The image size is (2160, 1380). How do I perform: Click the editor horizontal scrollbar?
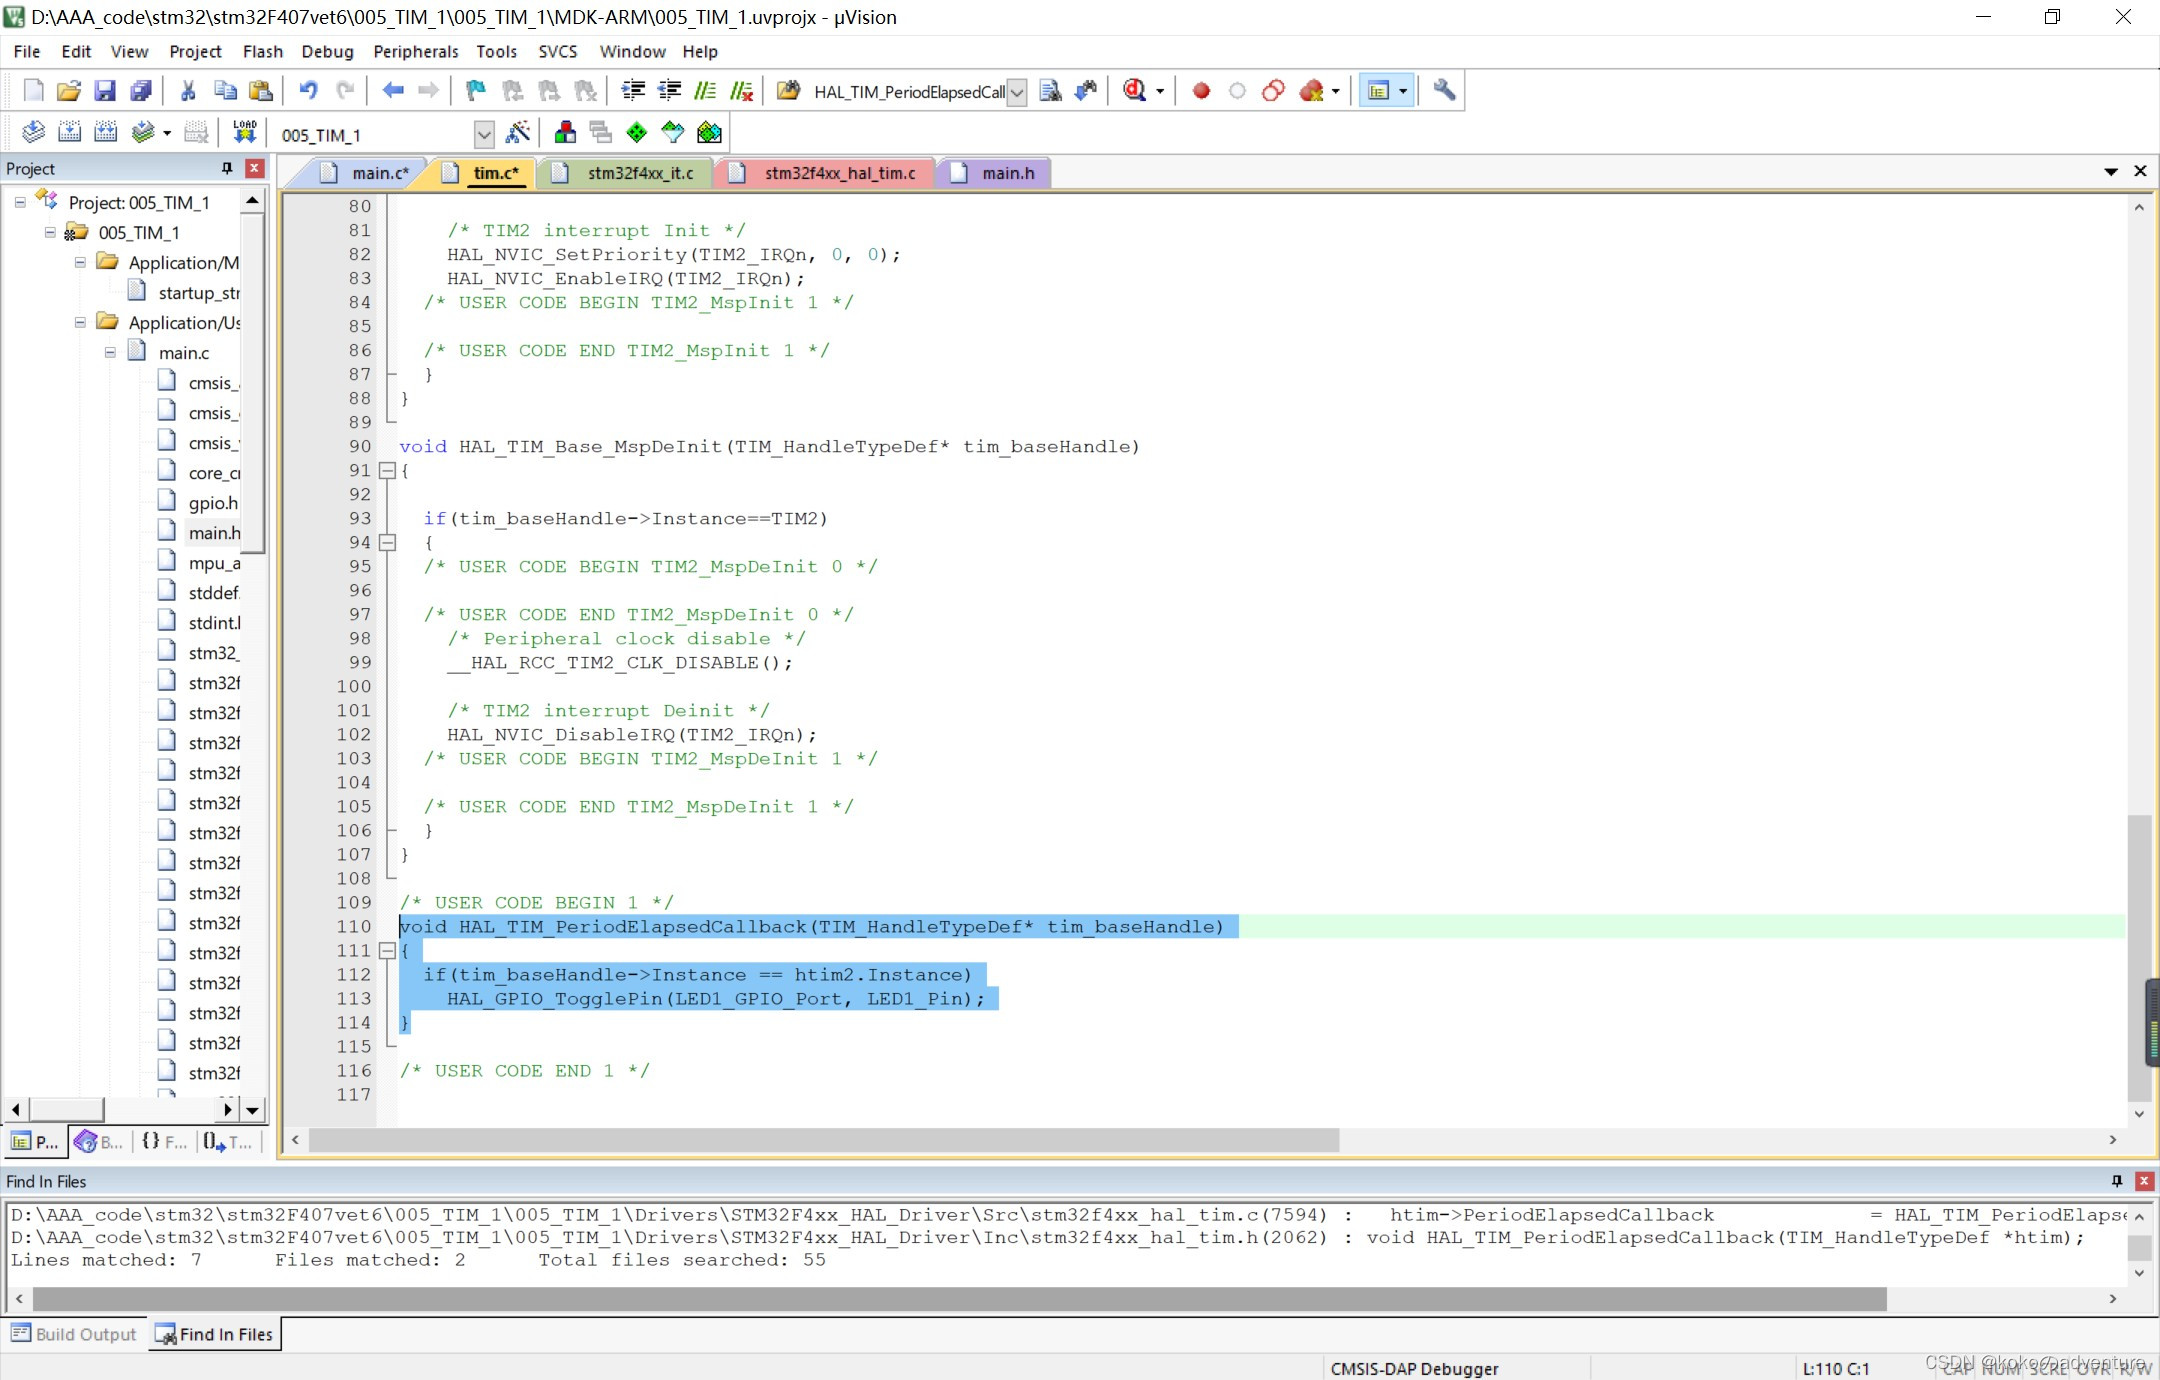[x=824, y=1140]
